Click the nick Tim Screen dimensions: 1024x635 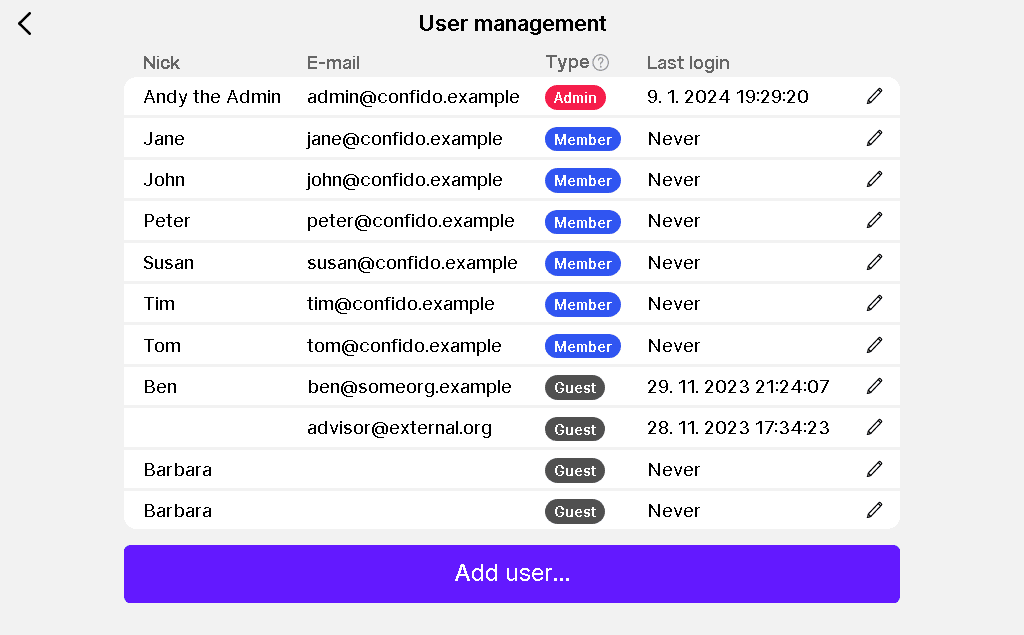click(159, 304)
